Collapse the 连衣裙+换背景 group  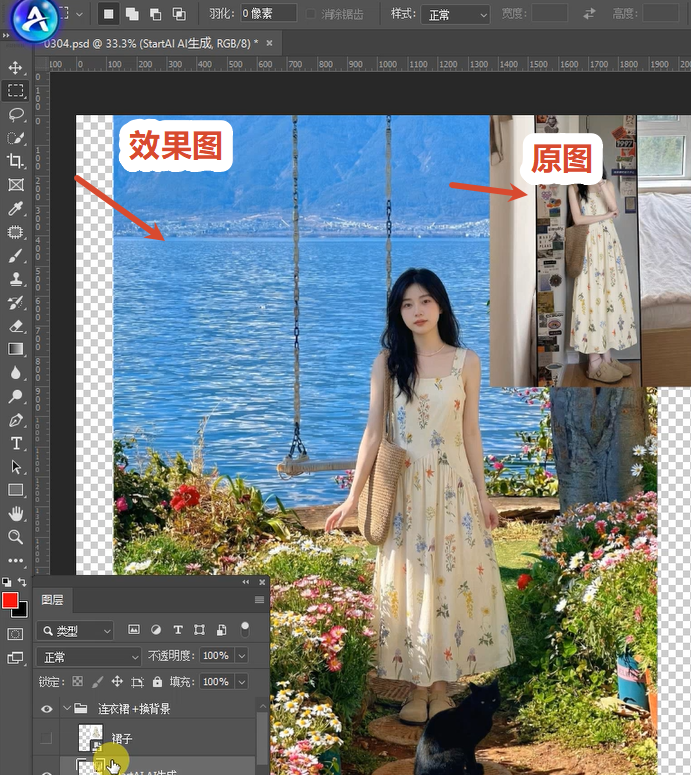[66, 708]
